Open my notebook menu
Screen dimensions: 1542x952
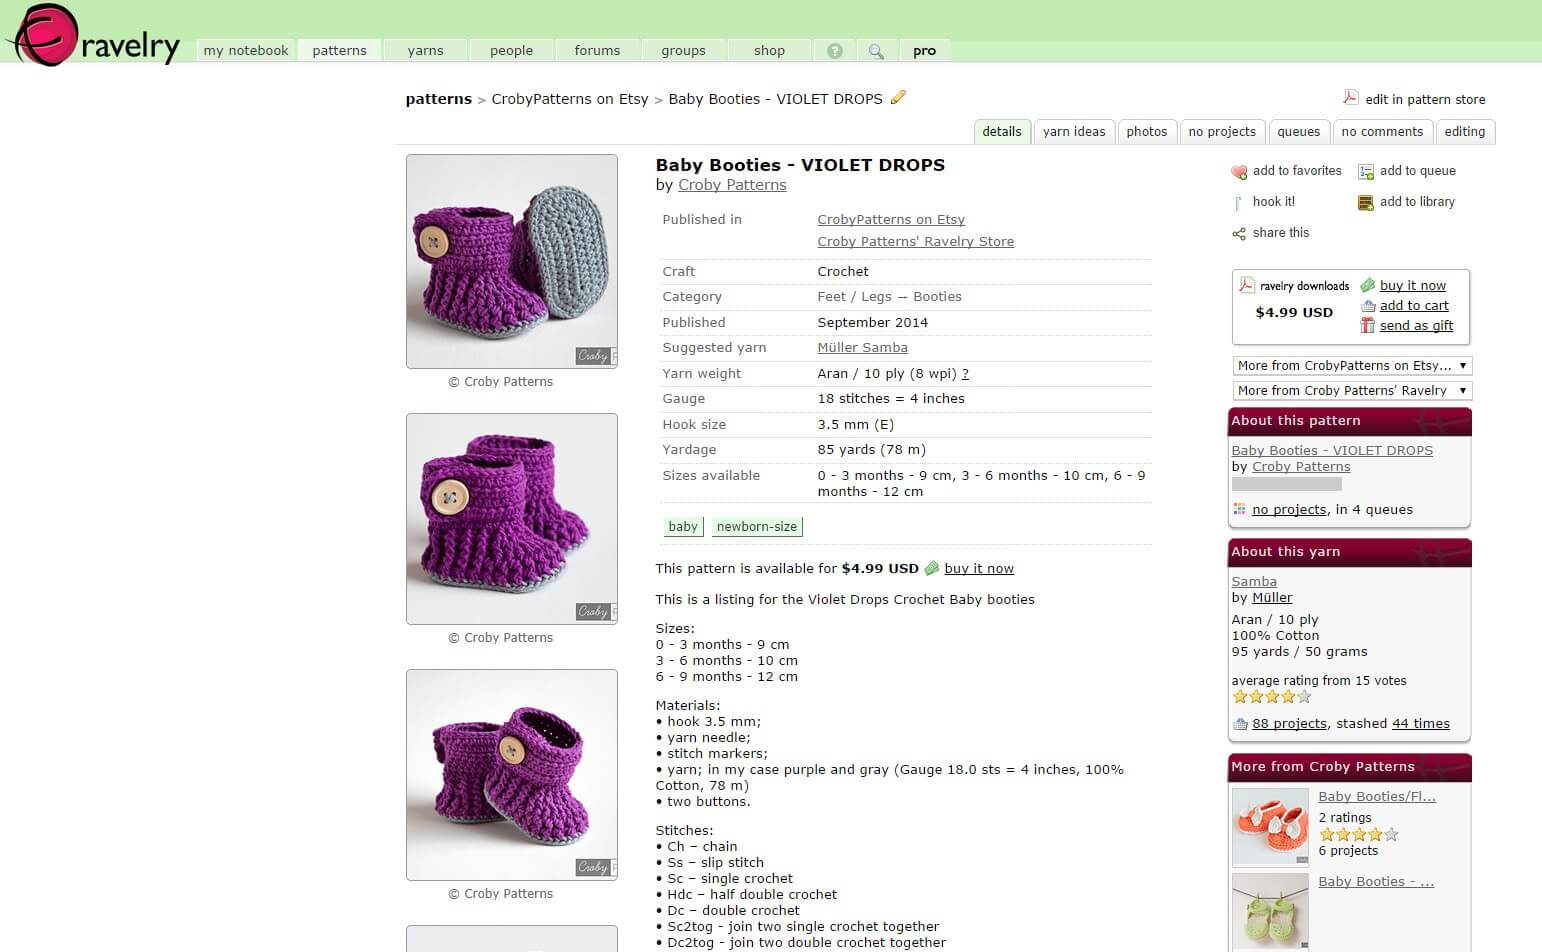click(x=246, y=51)
